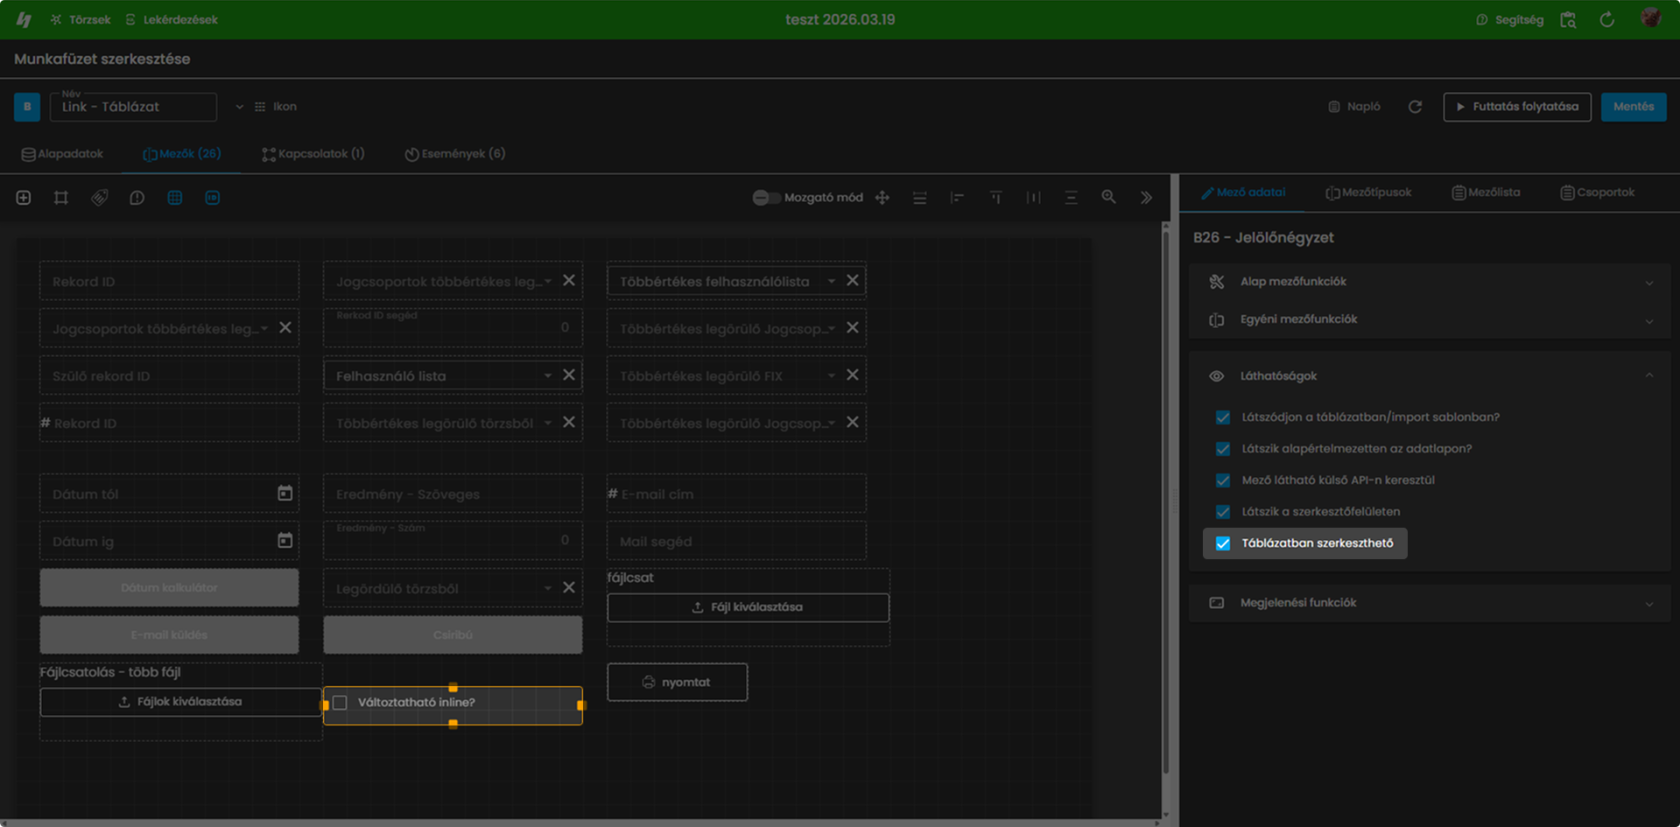The image size is (1680, 827).
Task: Toggle the blue ID badge icon
Action: point(212,198)
